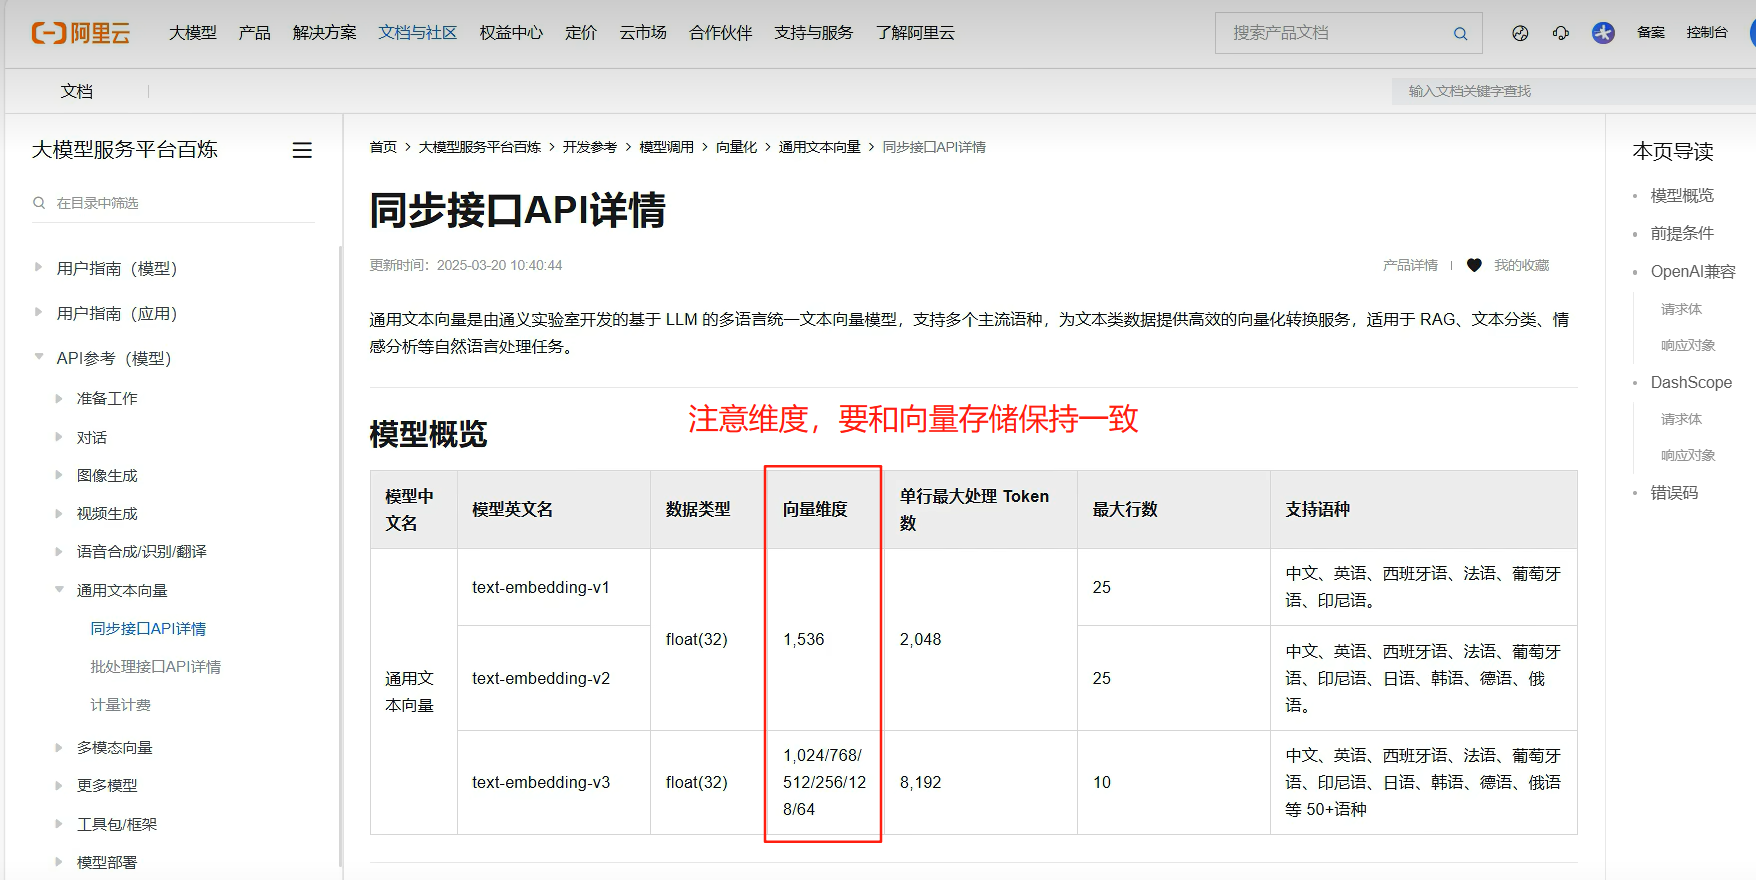The height and width of the screenshot is (880, 1756).
Task: Open 产品 top menu
Action: tap(254, 33)
